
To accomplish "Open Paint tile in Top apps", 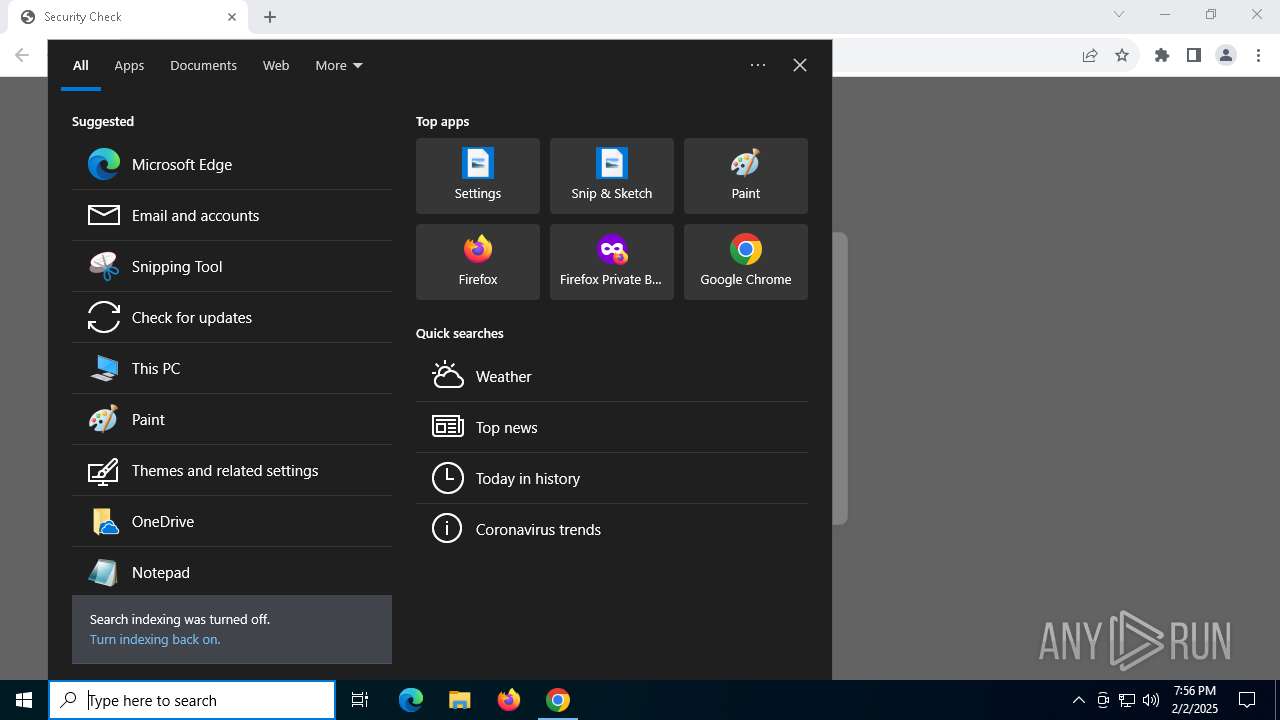I will pyautogui.click(x=746, y=176).
